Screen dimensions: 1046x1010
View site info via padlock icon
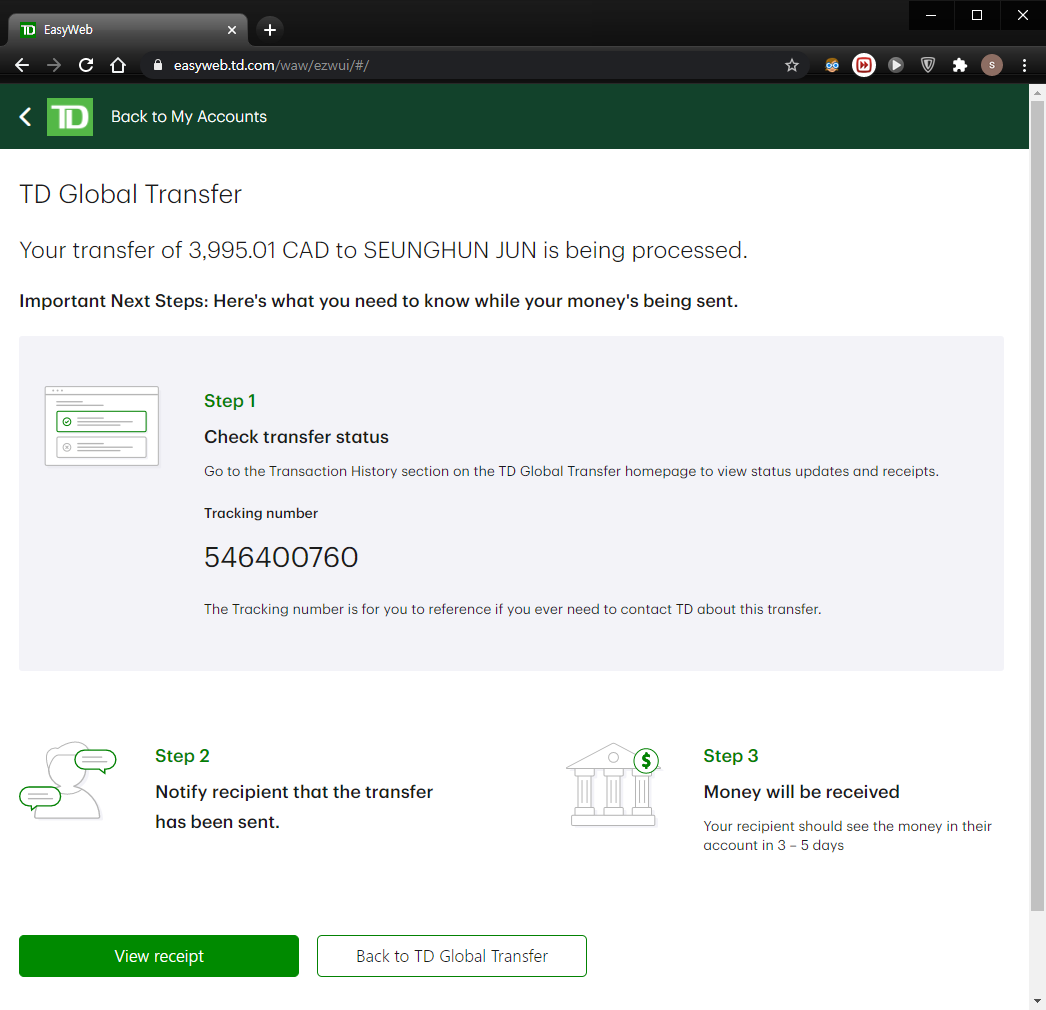pos(158,65)
